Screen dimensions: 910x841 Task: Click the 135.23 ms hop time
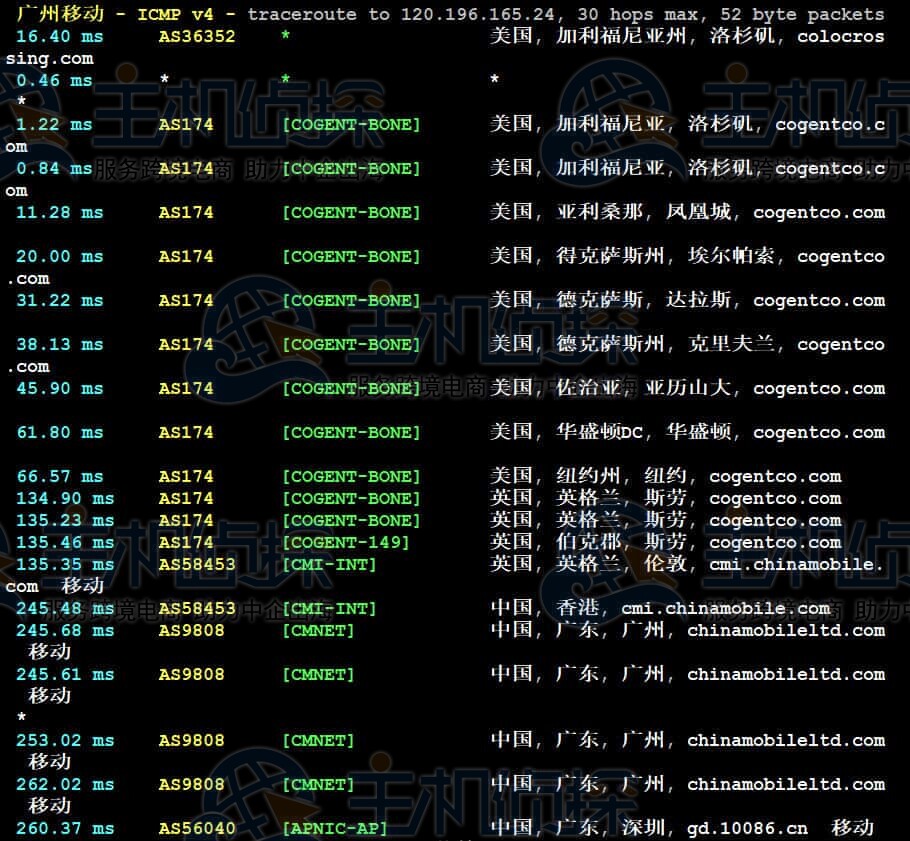pyautogui.click(x=65, y=521)
